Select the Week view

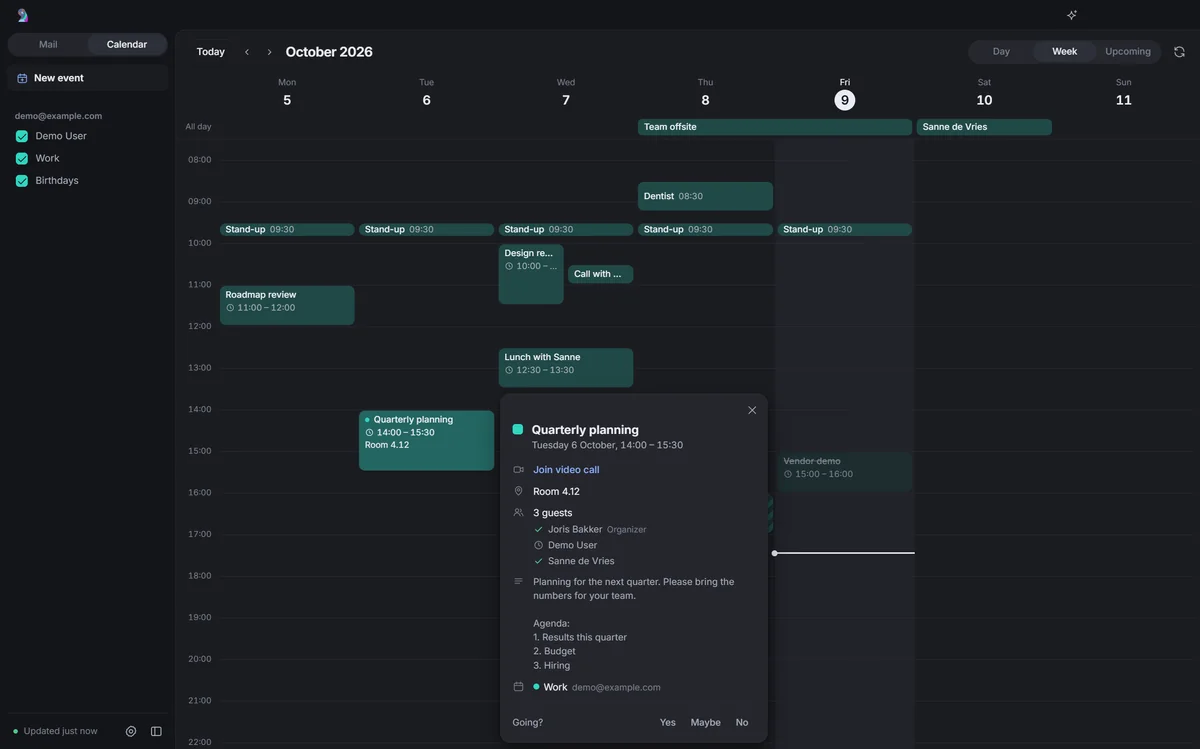pos(1064,52)
